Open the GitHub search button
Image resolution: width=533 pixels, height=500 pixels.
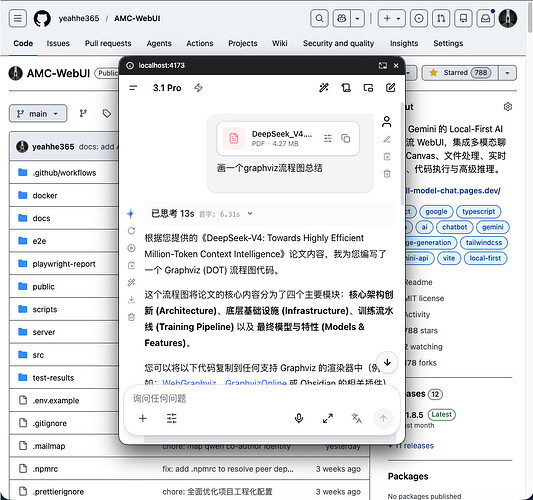point(319,18)
